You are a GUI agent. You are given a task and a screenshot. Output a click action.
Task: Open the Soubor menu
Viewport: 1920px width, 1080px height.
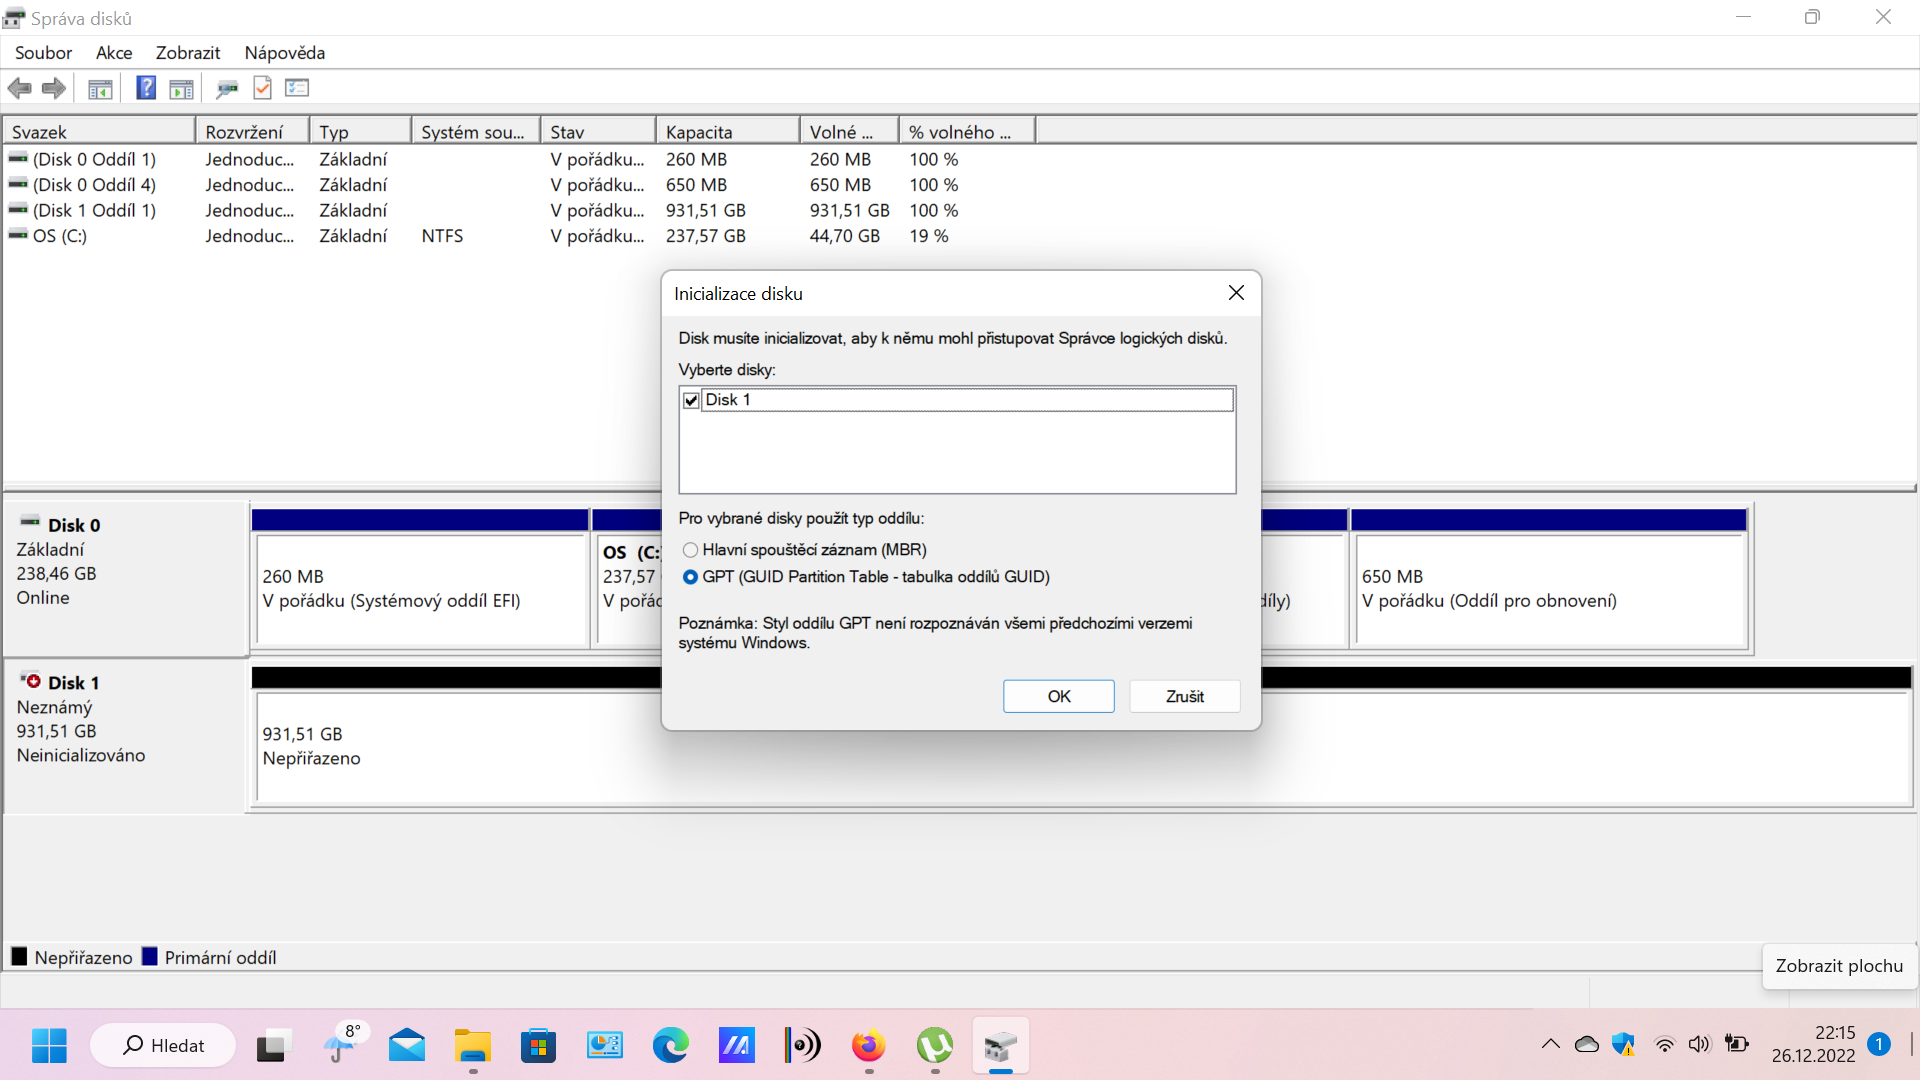click(43, 53)
